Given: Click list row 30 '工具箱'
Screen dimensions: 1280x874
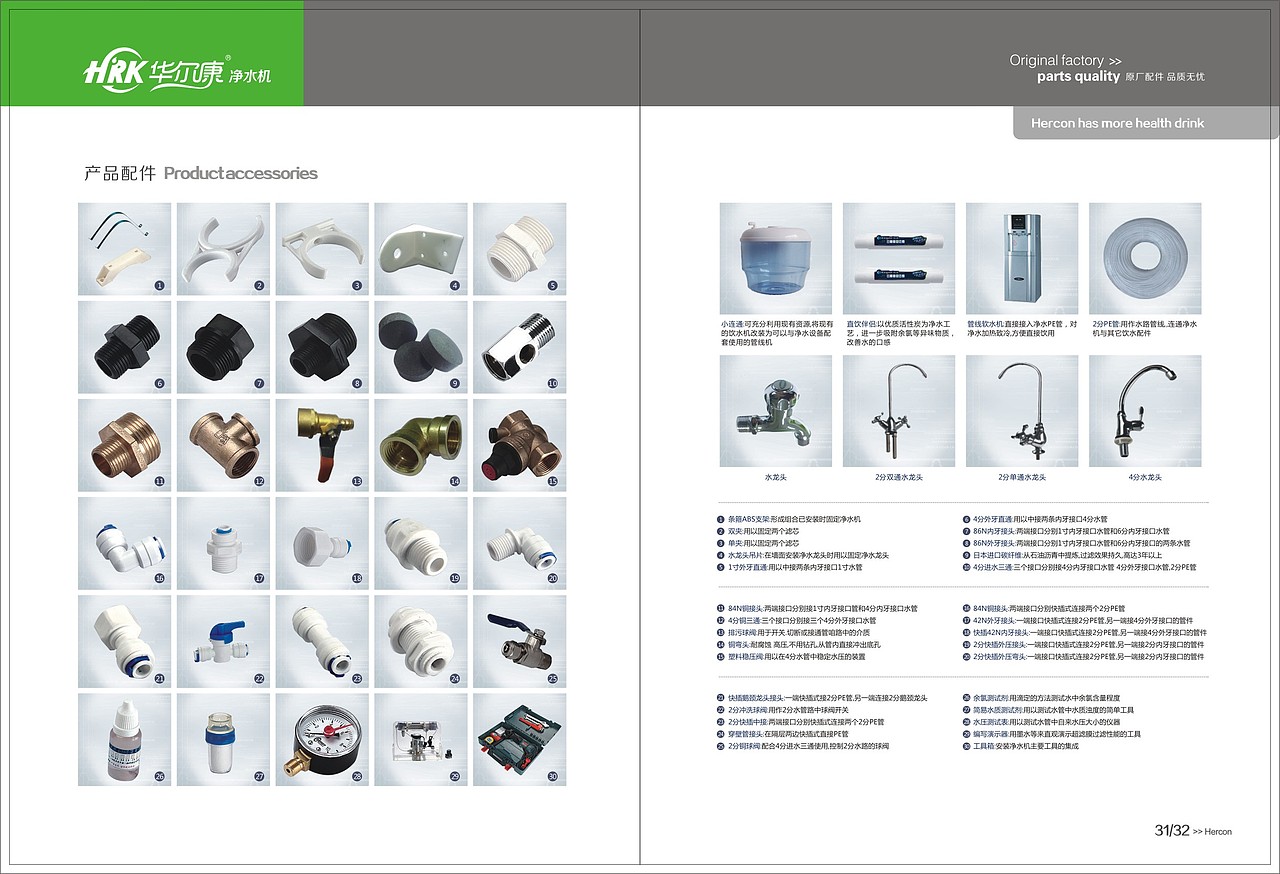Looking at the screenshot, I should click(1021, 746).
